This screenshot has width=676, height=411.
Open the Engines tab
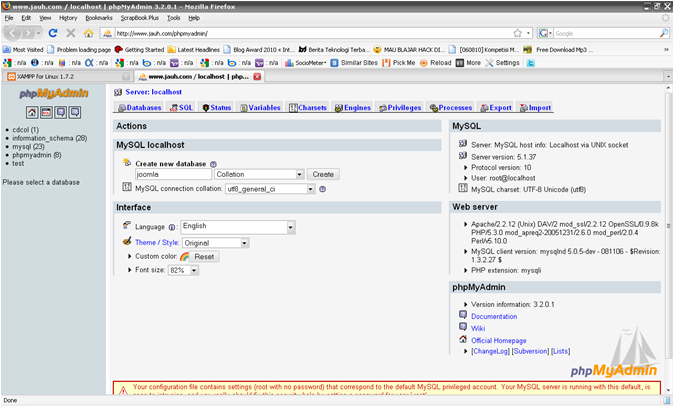(x=353, y=108)
